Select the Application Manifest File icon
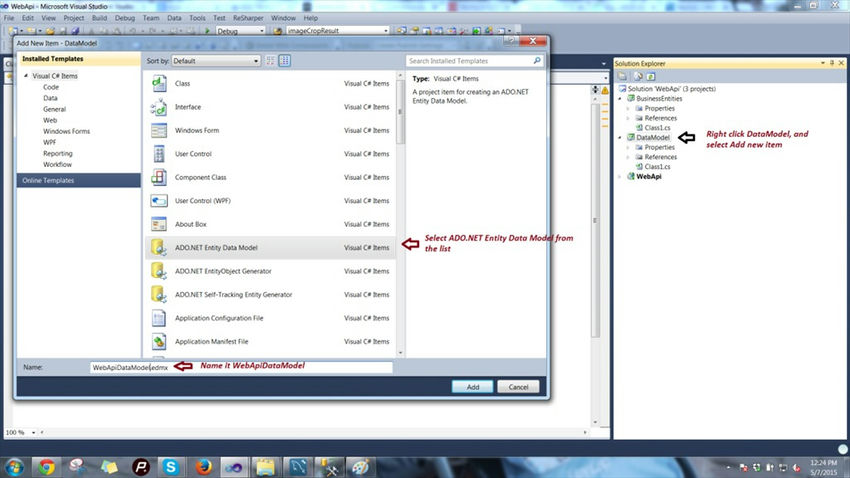 [x=159, y=341]
